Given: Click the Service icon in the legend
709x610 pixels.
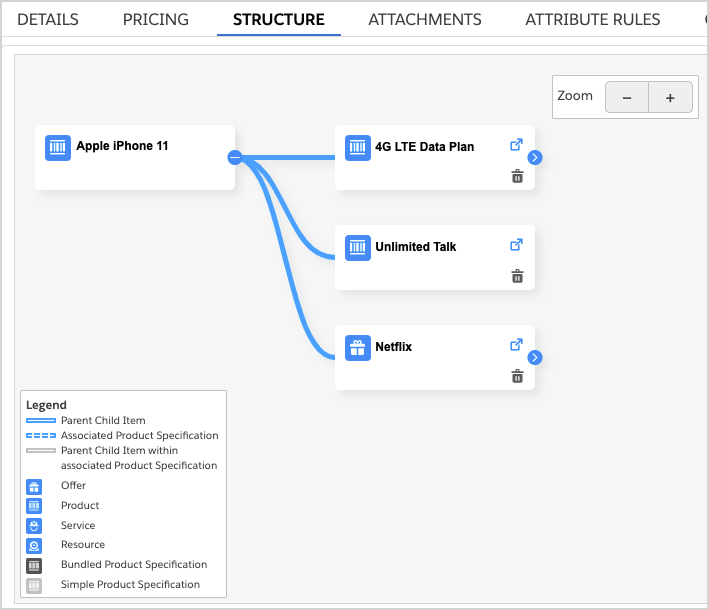Looking at the screenshot, I should click(x=34, y=526).
